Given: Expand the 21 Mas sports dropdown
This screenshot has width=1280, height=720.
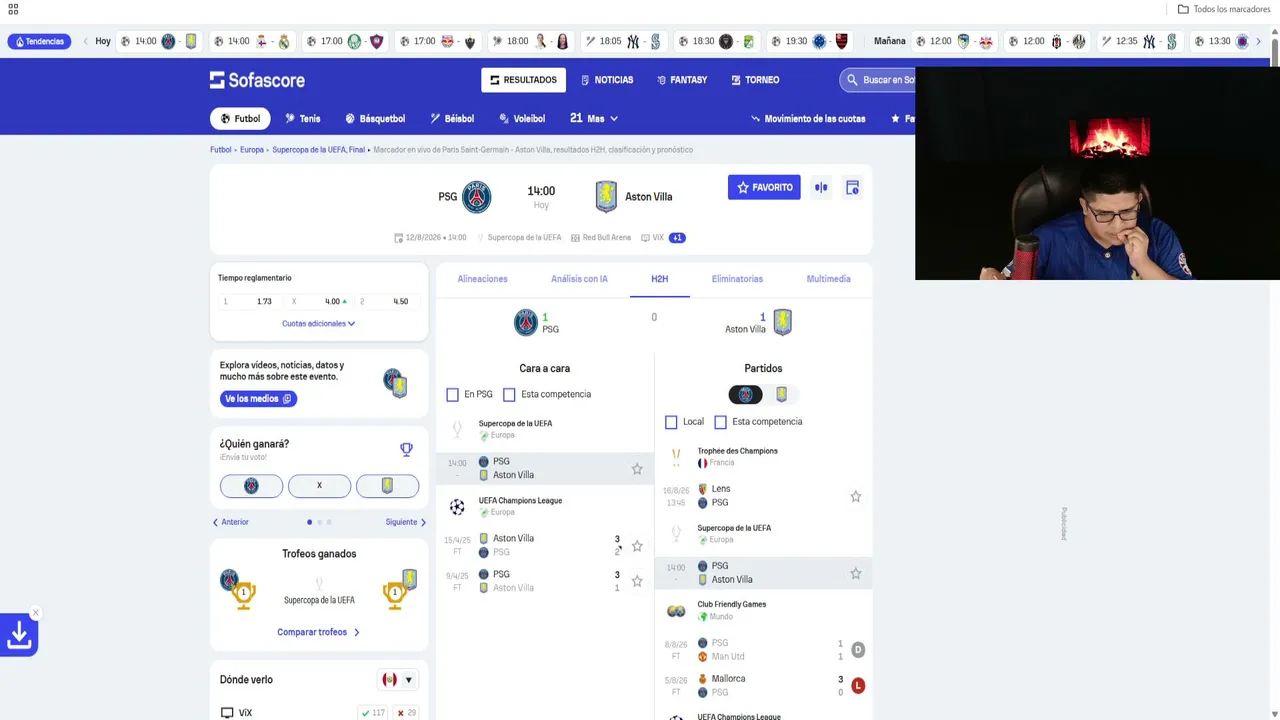Looking at the screenshot, I should [594, 118].
